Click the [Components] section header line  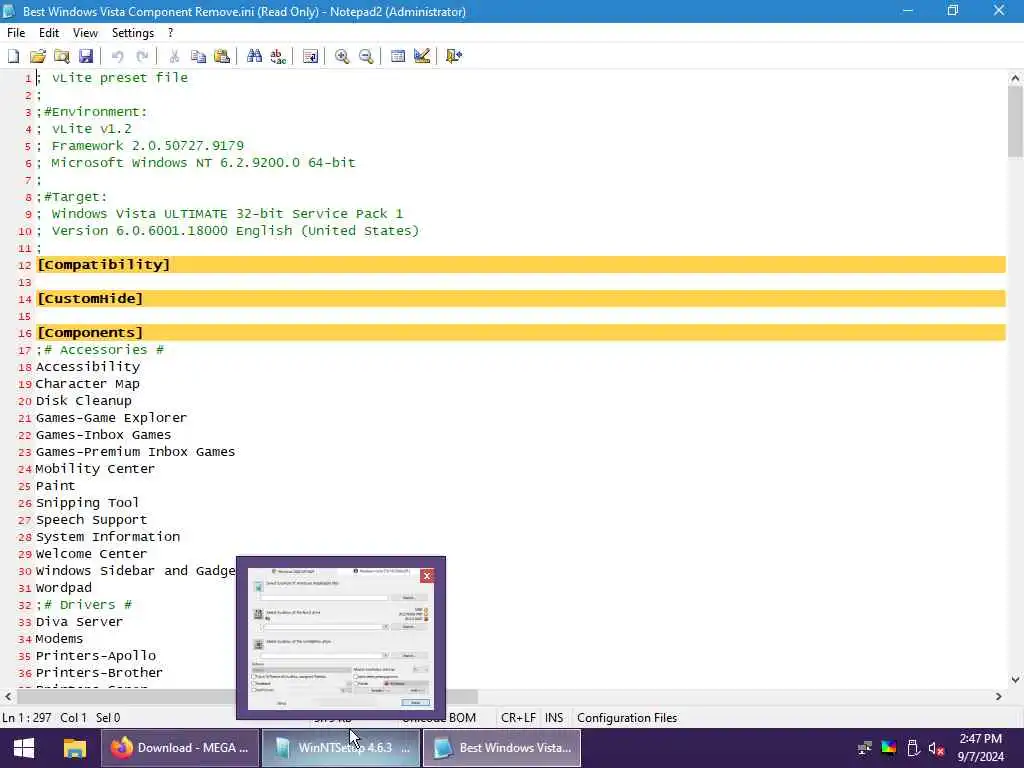520,332
